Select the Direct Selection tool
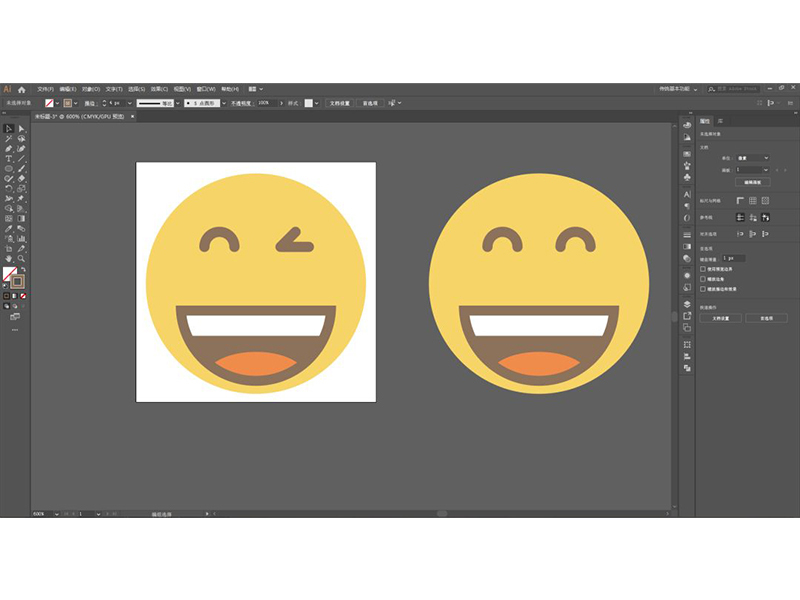 click(21, 128)
